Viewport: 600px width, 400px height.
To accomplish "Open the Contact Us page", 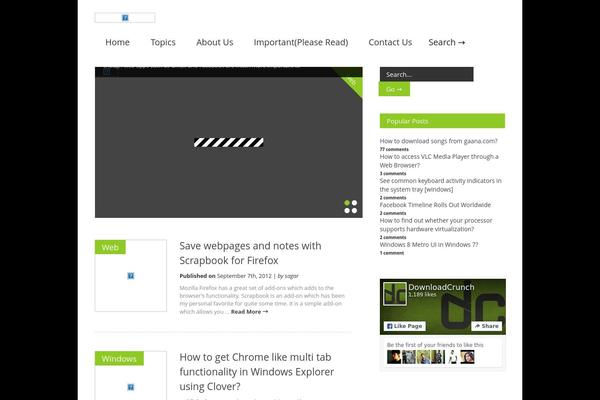I will pyautogui.click(x=390, y=42).
